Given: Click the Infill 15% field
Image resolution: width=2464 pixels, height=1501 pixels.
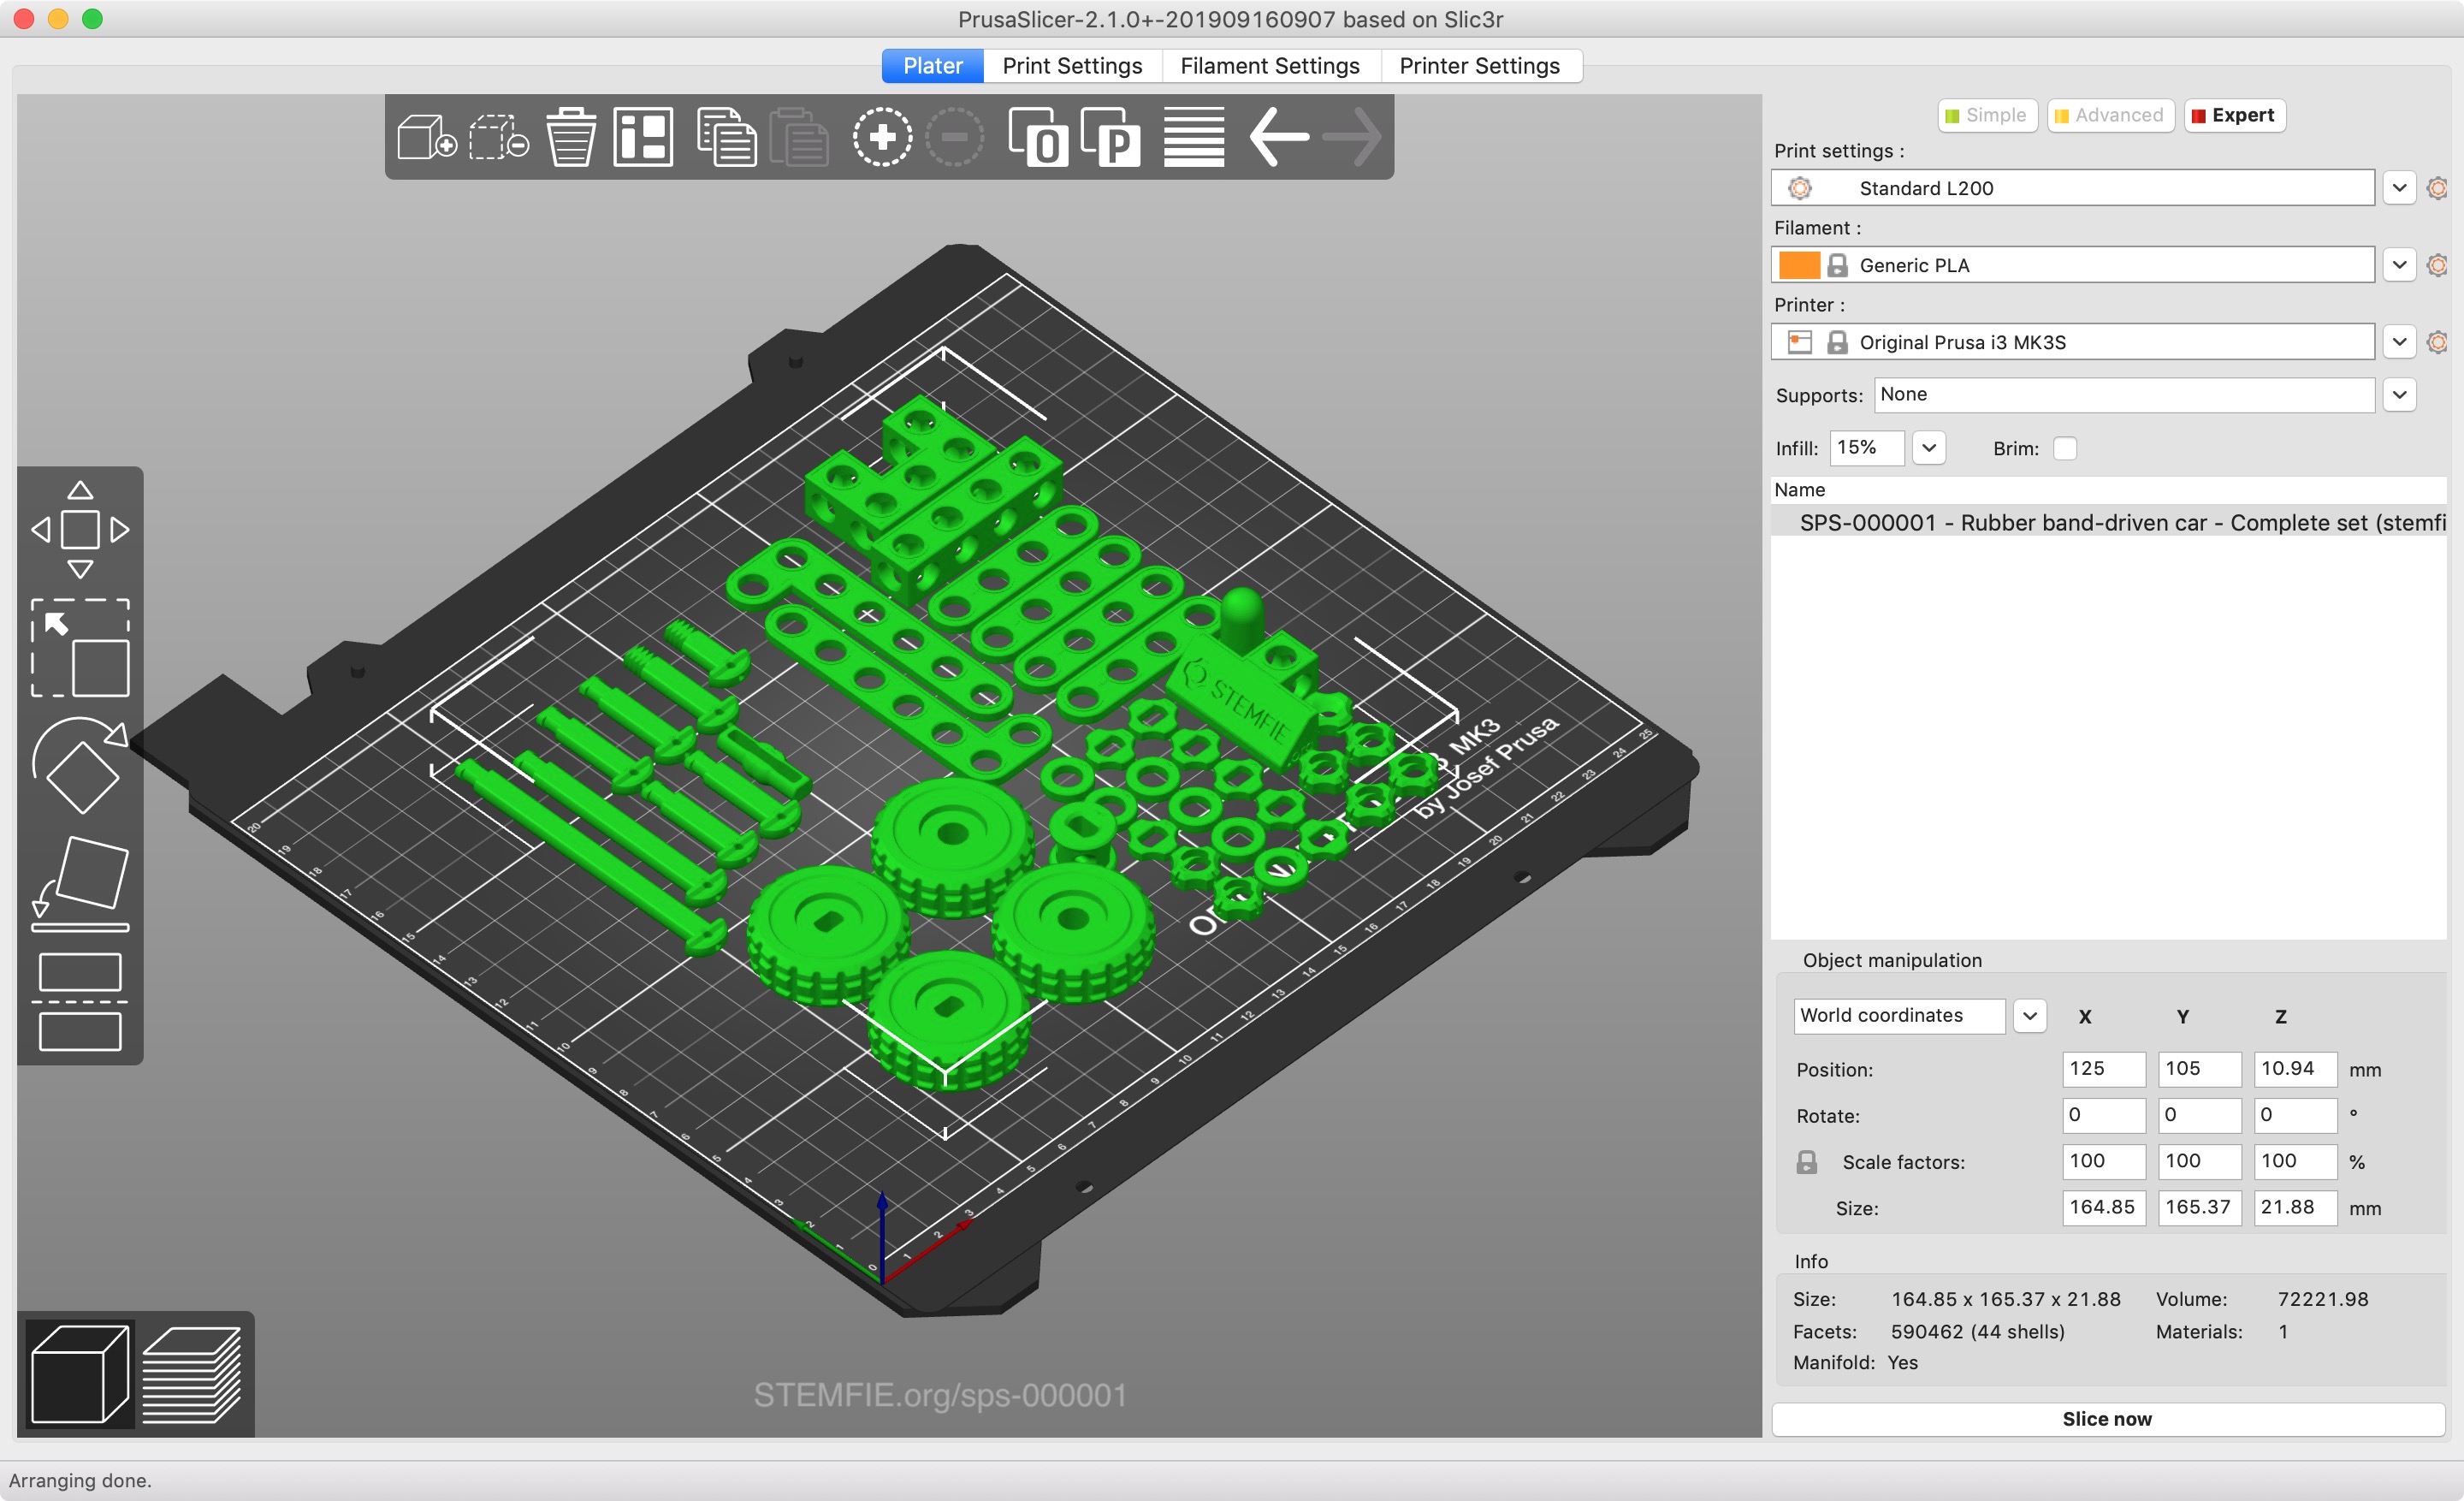Looking at the screenshot, I should click(1866, 448).
